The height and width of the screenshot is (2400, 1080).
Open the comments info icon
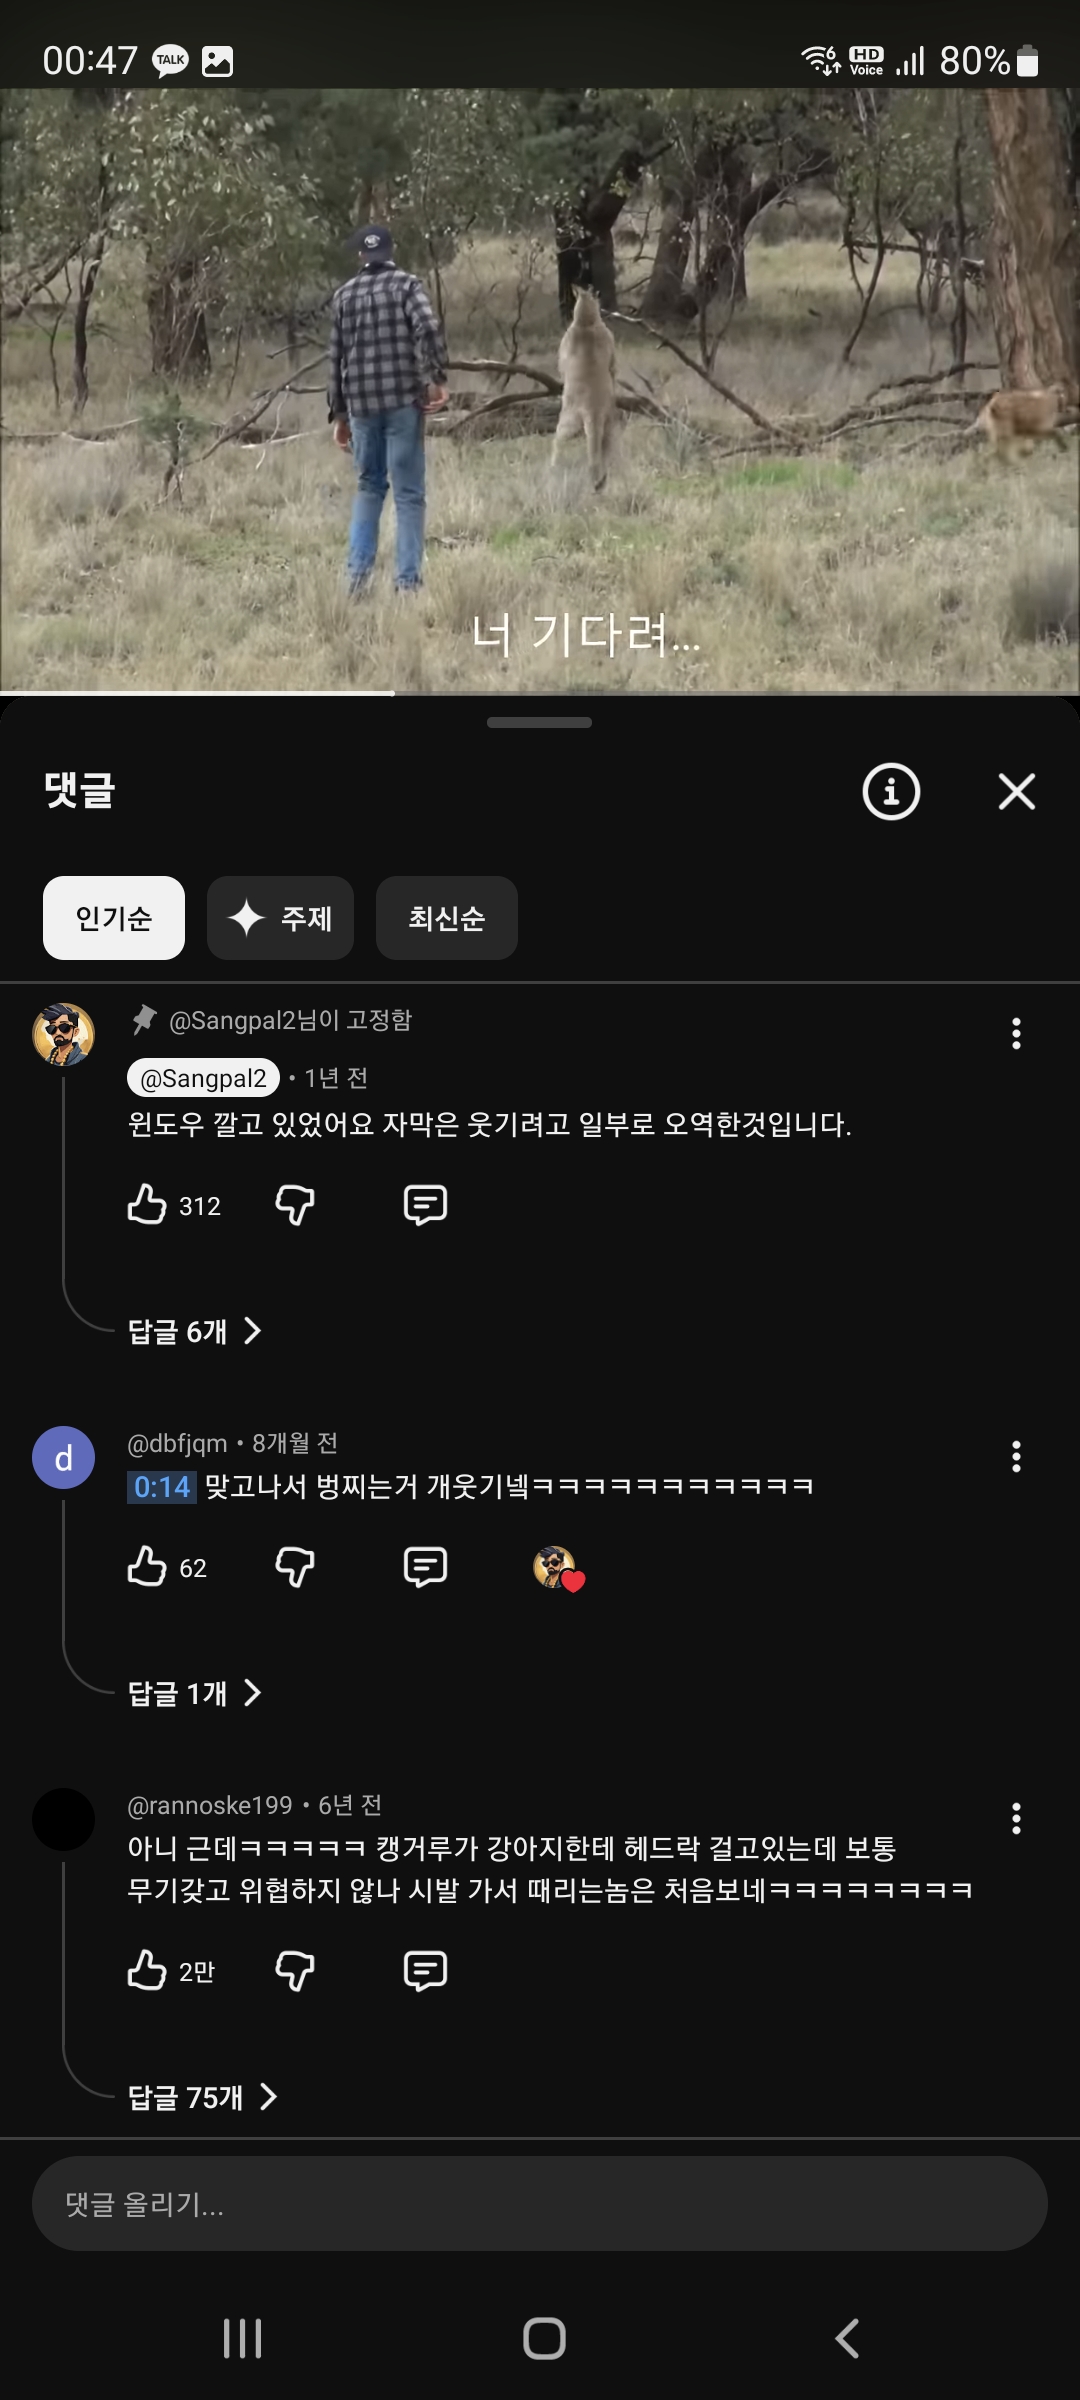point(890,792)
